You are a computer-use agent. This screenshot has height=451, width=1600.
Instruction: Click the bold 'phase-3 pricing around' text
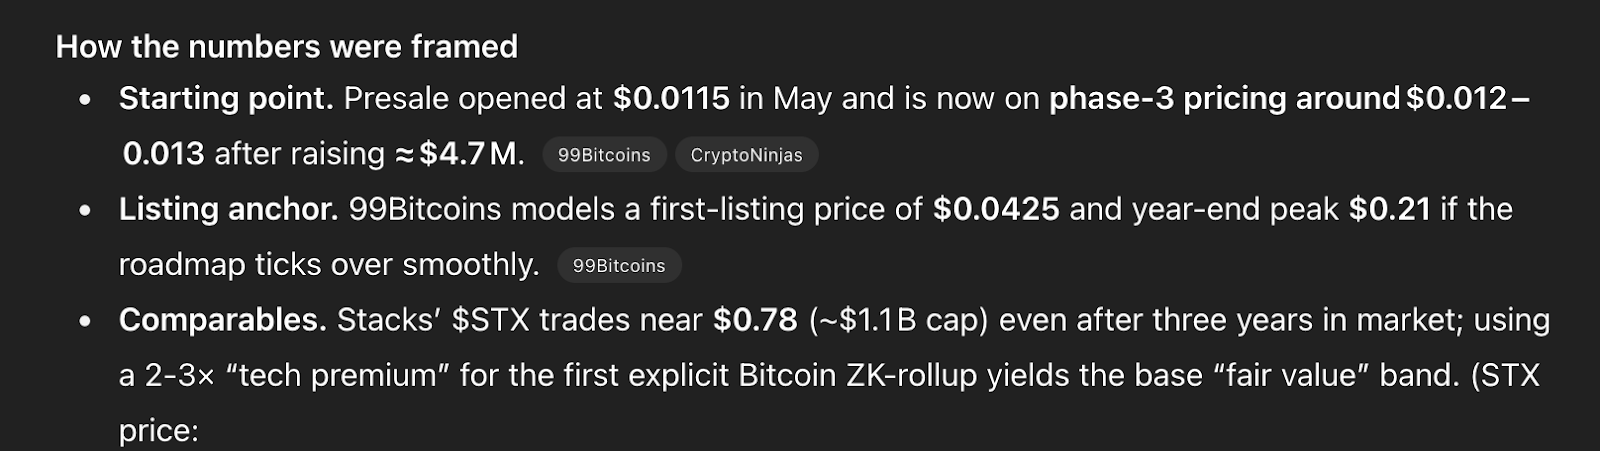coord(1224,98)
